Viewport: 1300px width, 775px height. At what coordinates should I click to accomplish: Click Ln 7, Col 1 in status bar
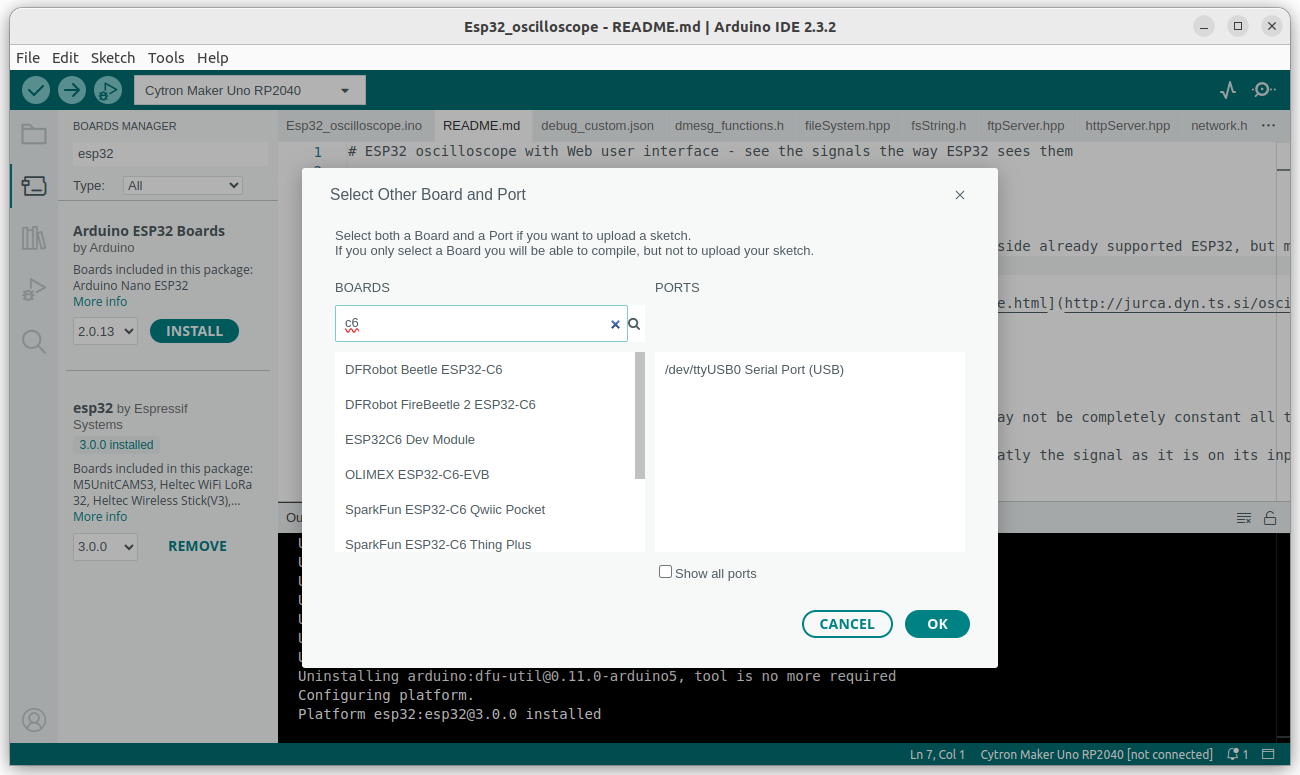point(937,754)
